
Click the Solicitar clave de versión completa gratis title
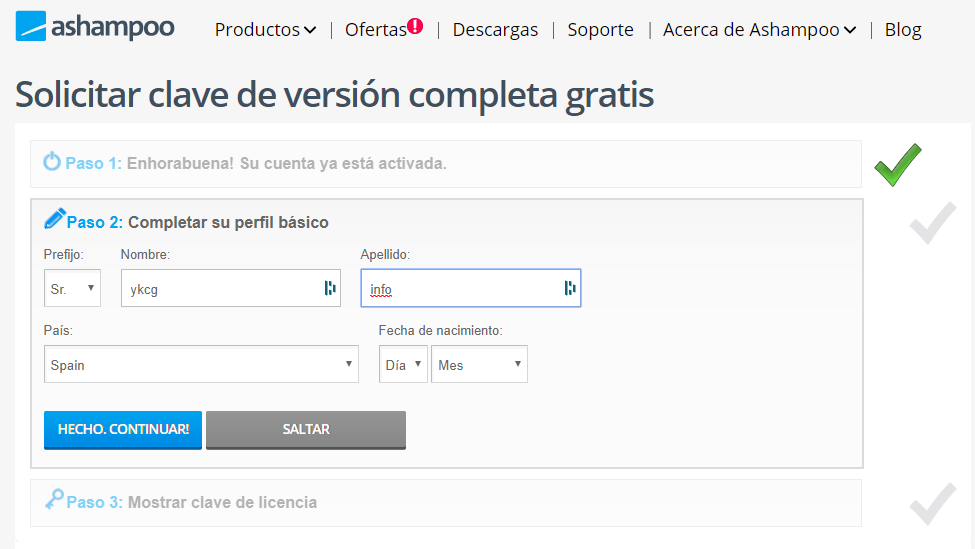335,95
